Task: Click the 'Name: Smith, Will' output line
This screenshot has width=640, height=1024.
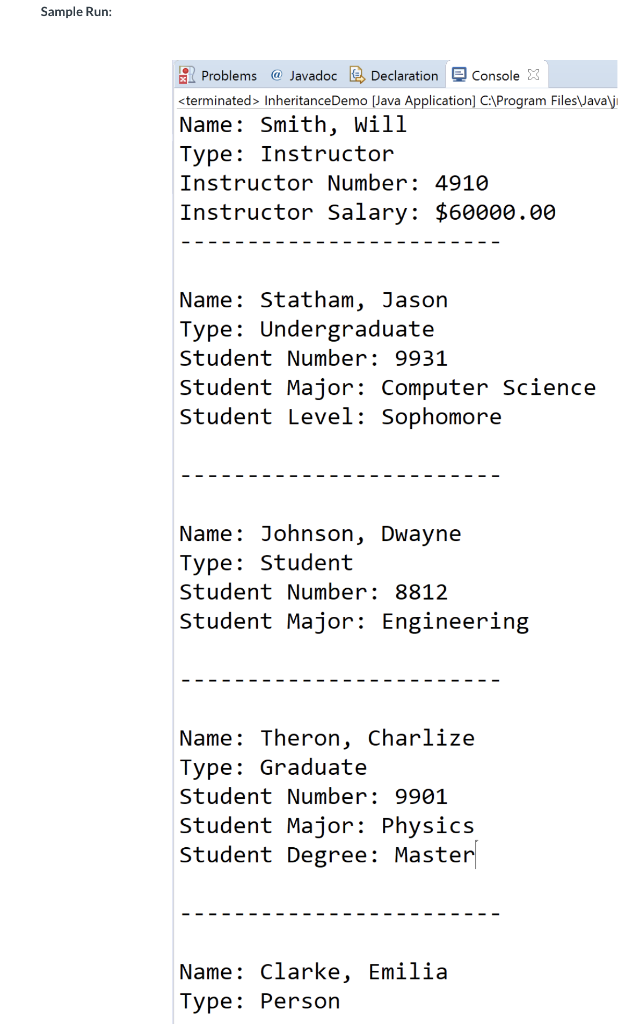Action: point(293,125)
